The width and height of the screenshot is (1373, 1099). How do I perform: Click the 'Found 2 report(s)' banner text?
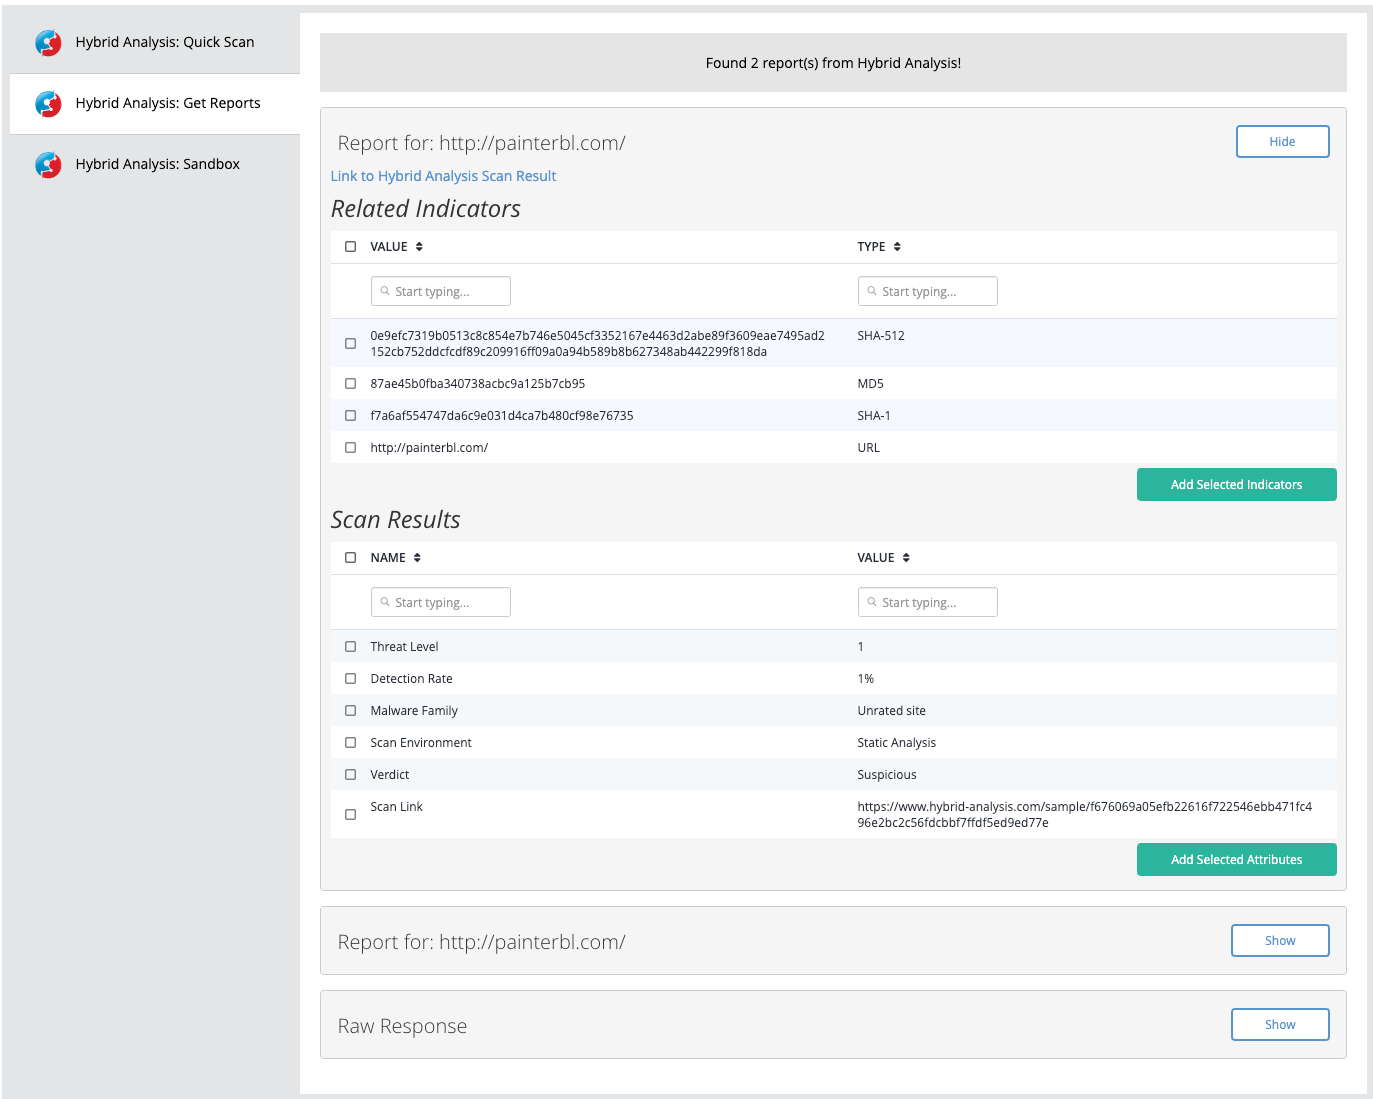(x=833, y=63)
